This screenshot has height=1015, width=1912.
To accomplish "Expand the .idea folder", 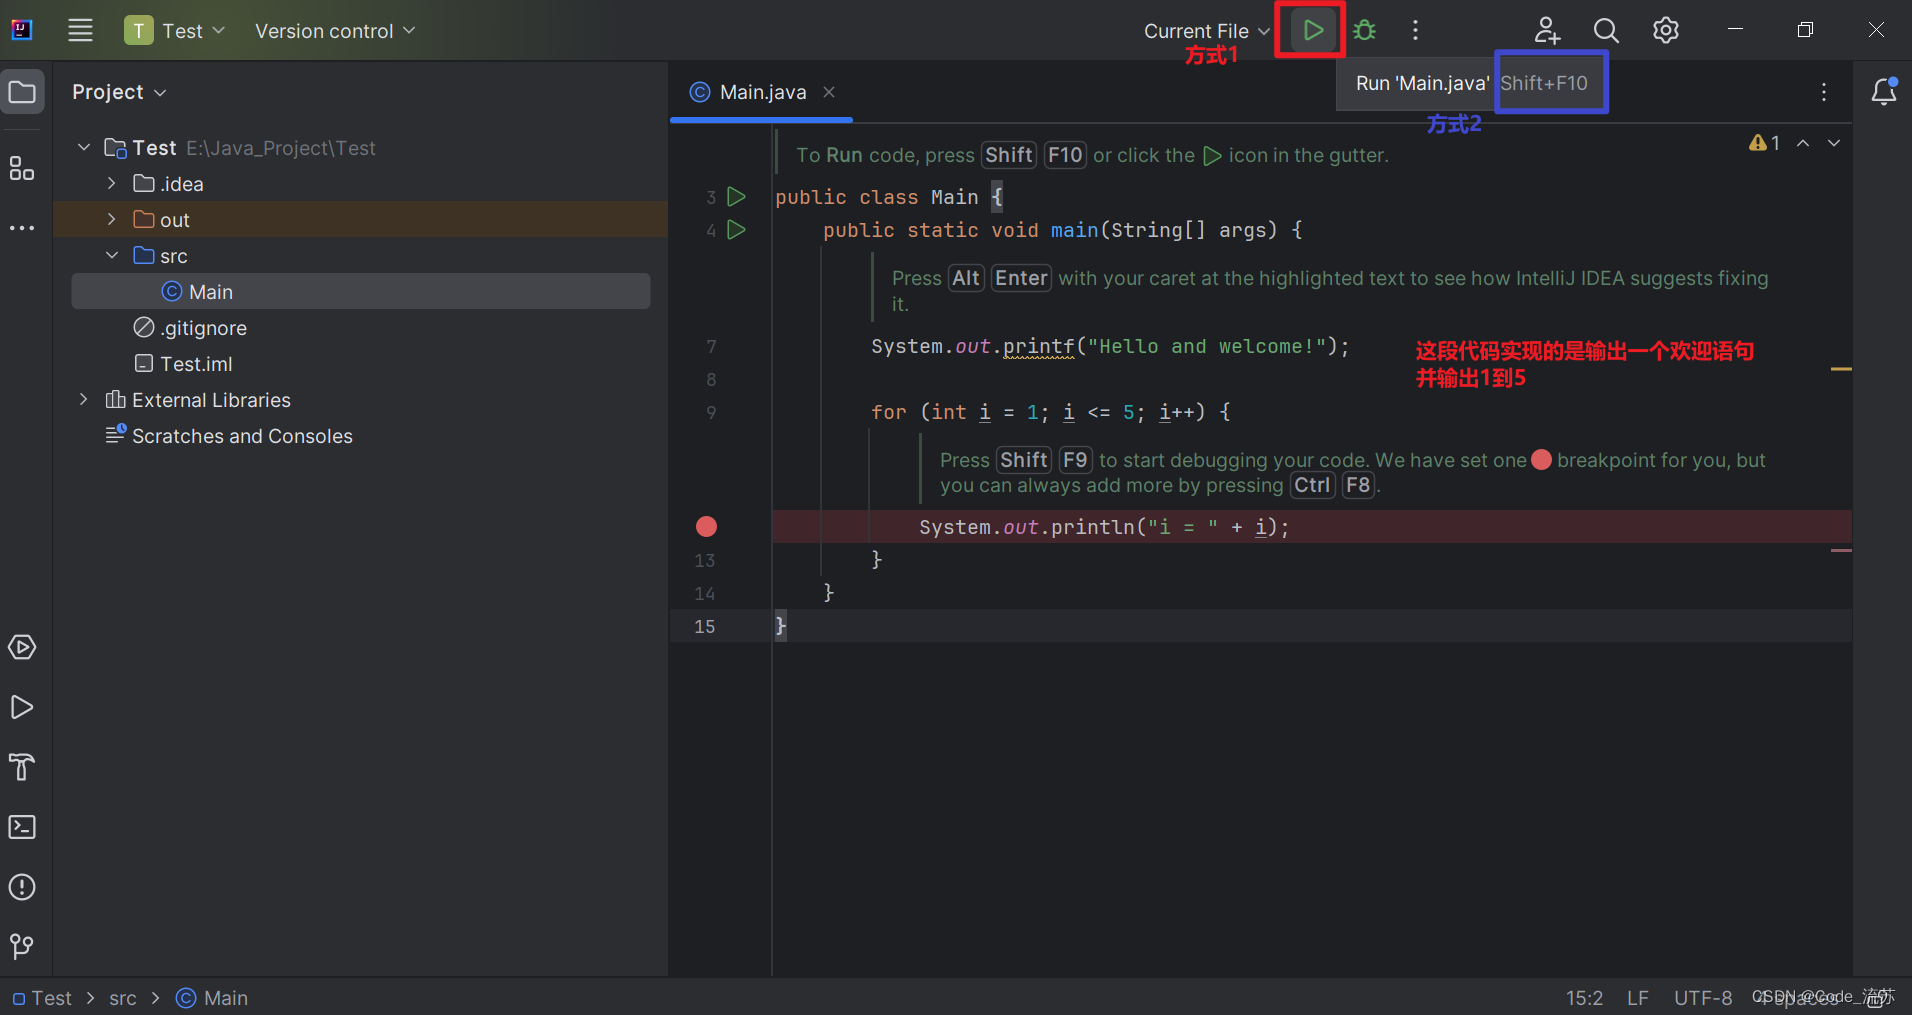I will 112,184.
